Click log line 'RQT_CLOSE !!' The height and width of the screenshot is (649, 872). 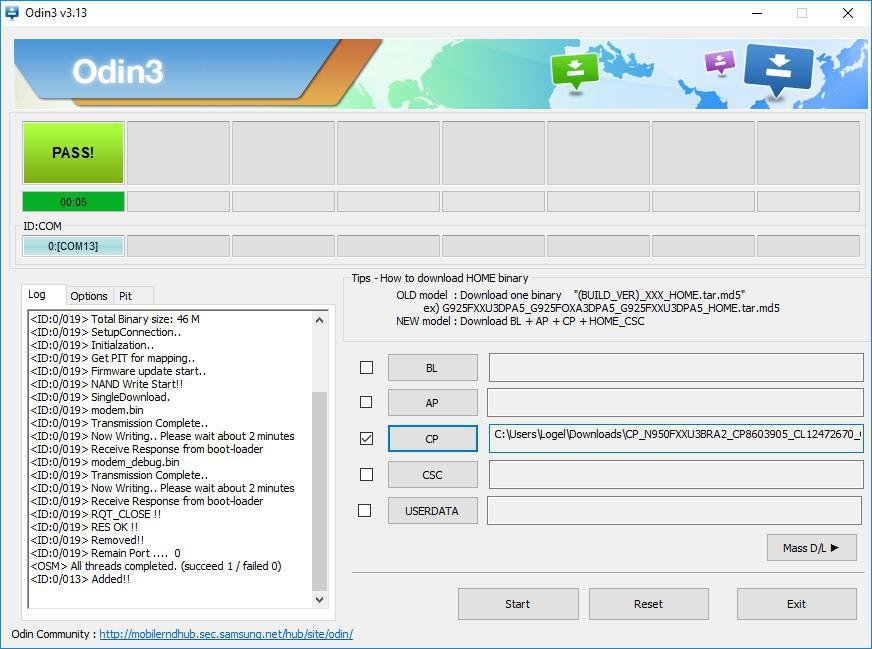click(96, 514)
